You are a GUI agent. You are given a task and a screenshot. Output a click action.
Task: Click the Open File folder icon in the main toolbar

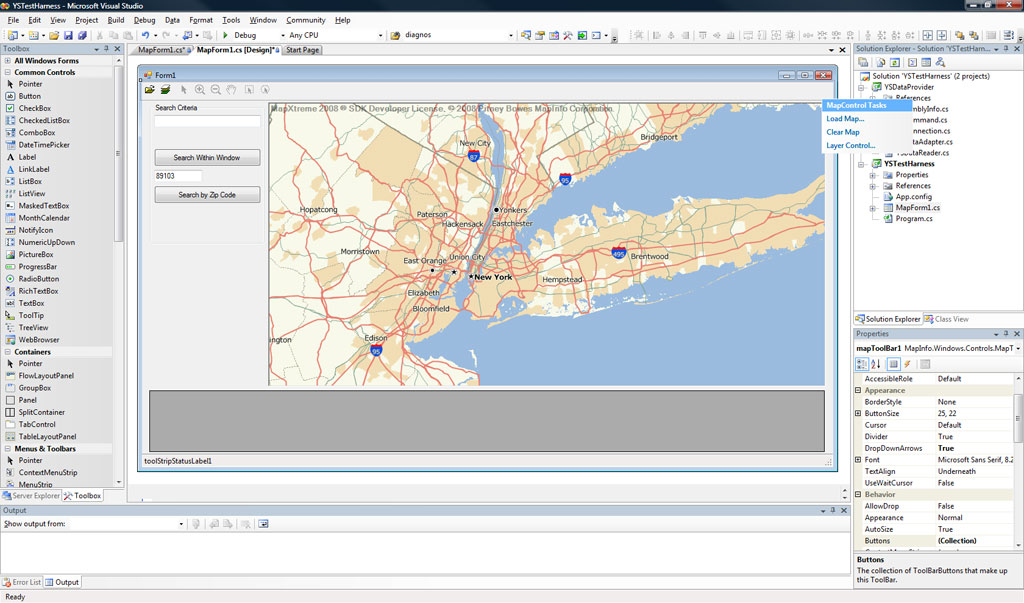pos(54,35)
